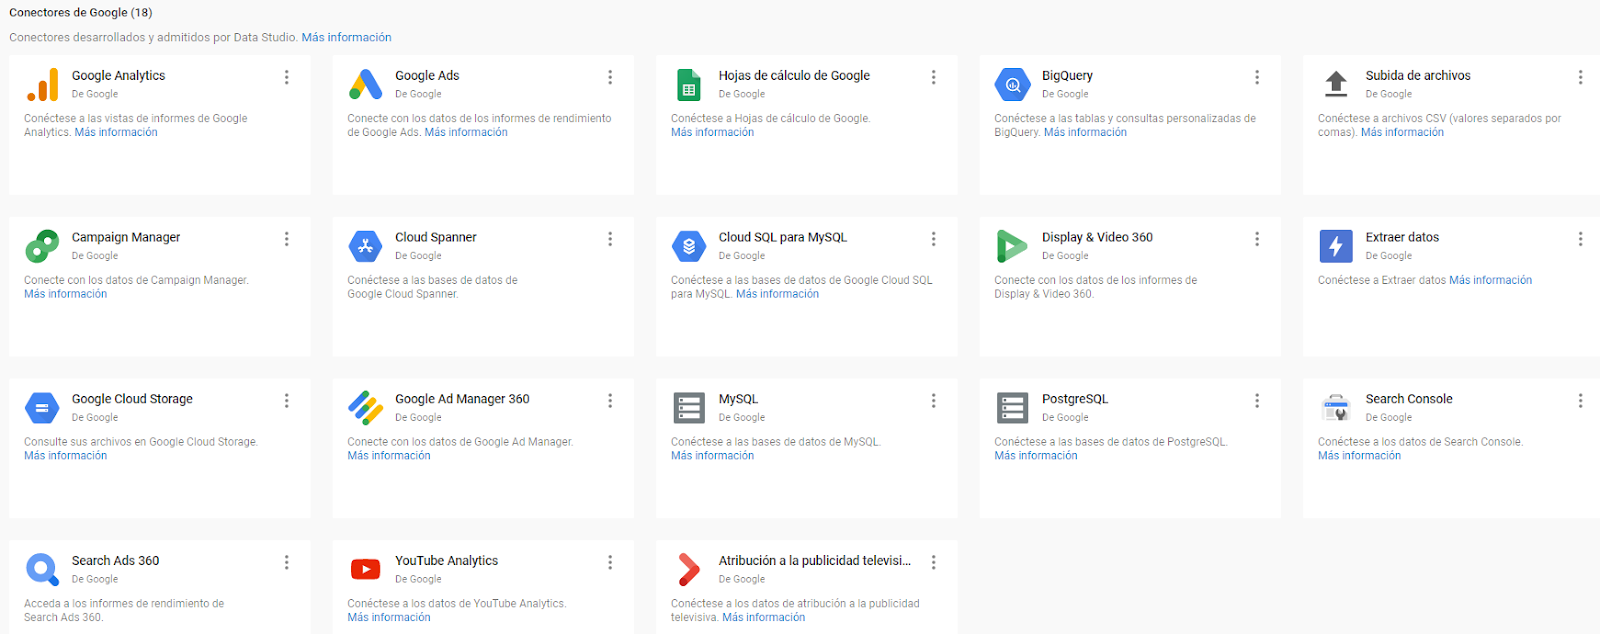This screenshot has width=1600, height=634.
Task: Open the Google Ads options menu
Action: click(x=610, y=77)
